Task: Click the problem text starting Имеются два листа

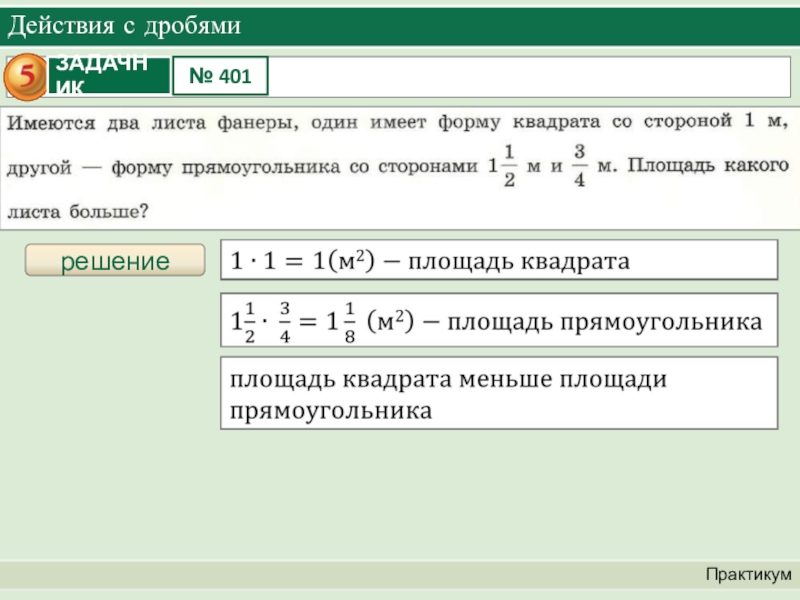Action: pos(398,167)
